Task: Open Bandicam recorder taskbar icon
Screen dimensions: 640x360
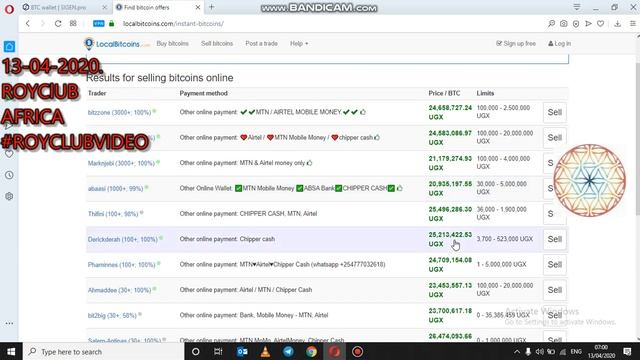Action: 357,351
